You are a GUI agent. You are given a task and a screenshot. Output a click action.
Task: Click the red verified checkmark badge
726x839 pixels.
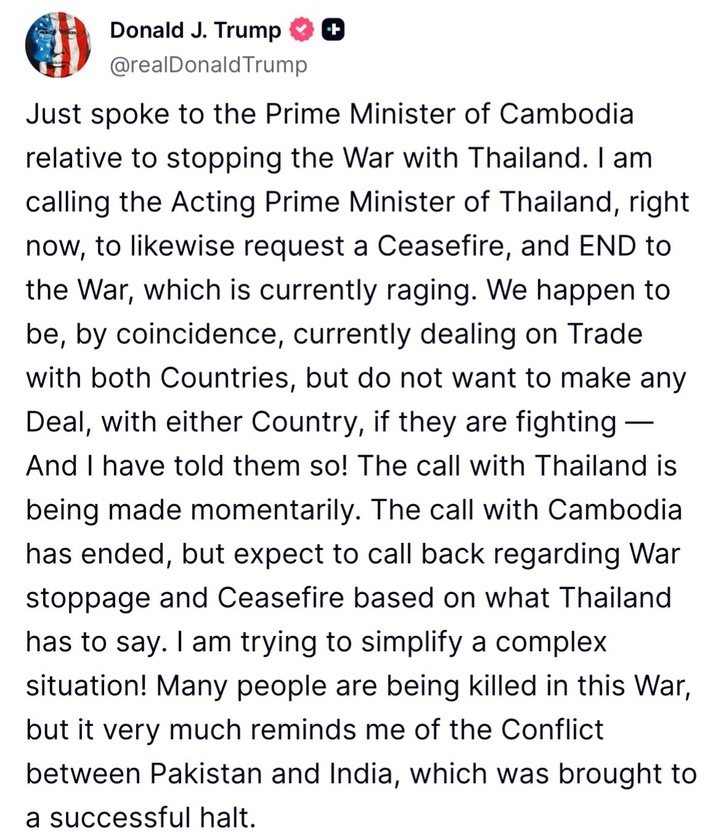click(301, 30)
